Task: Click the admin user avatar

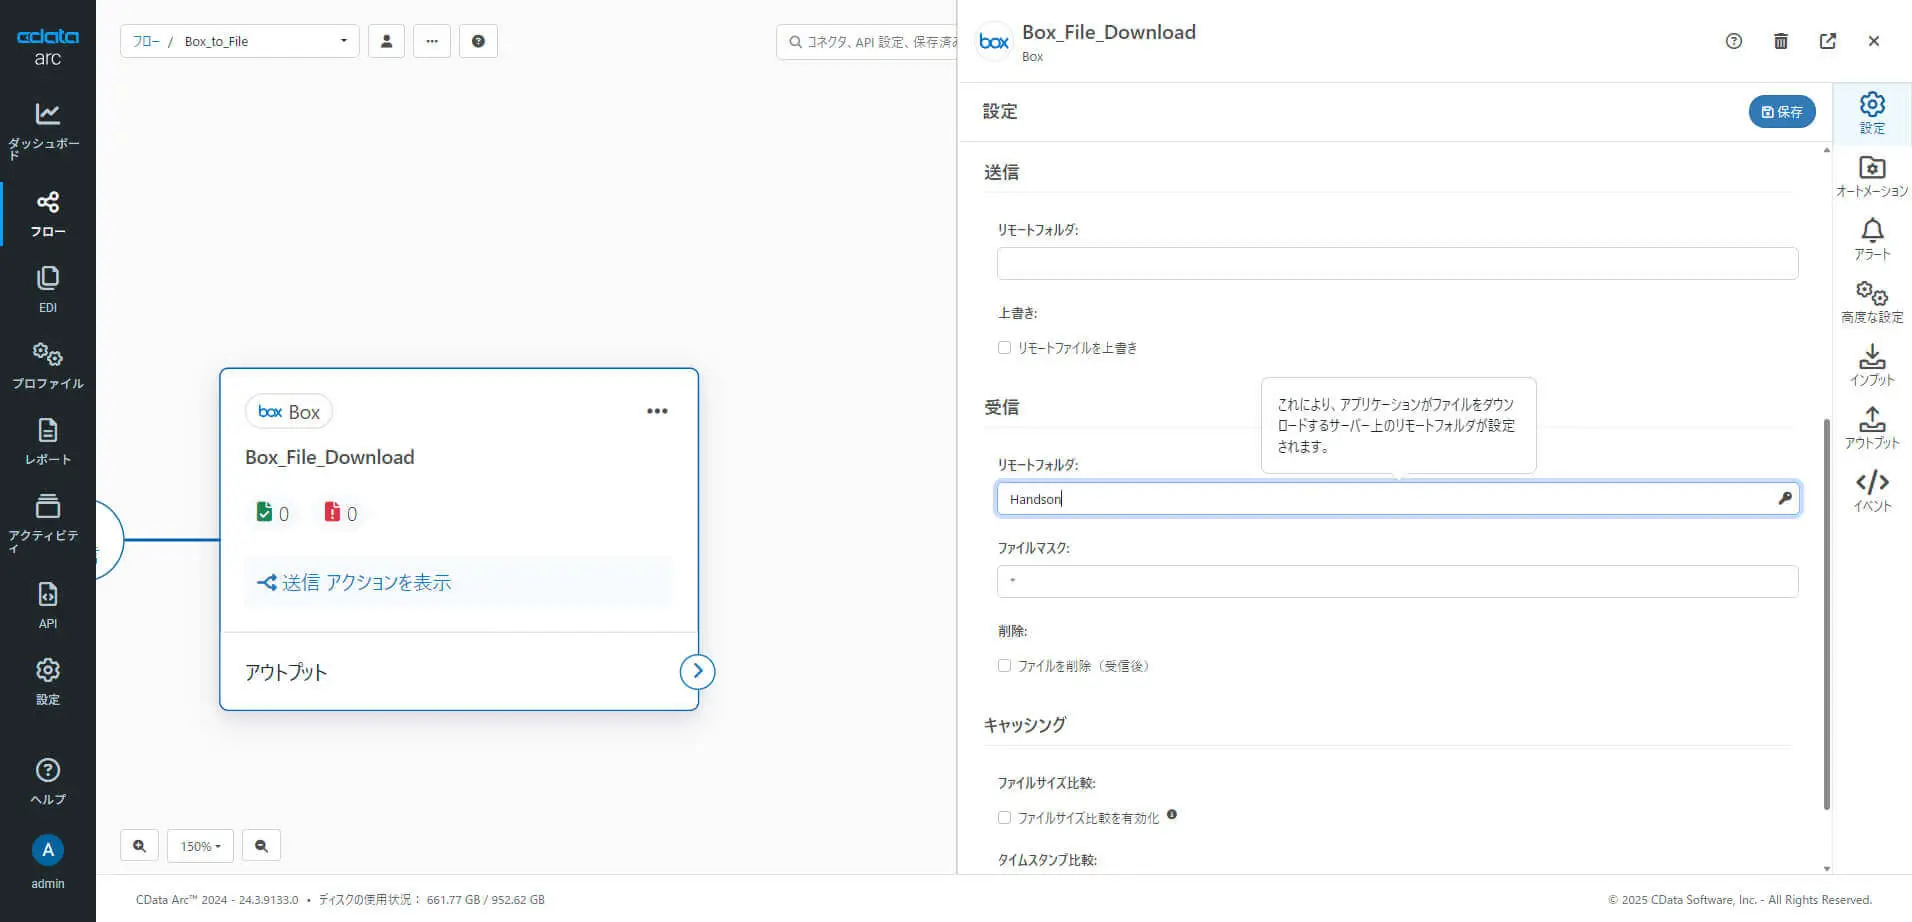Action: pyautogui.click(x=47, y=850)
